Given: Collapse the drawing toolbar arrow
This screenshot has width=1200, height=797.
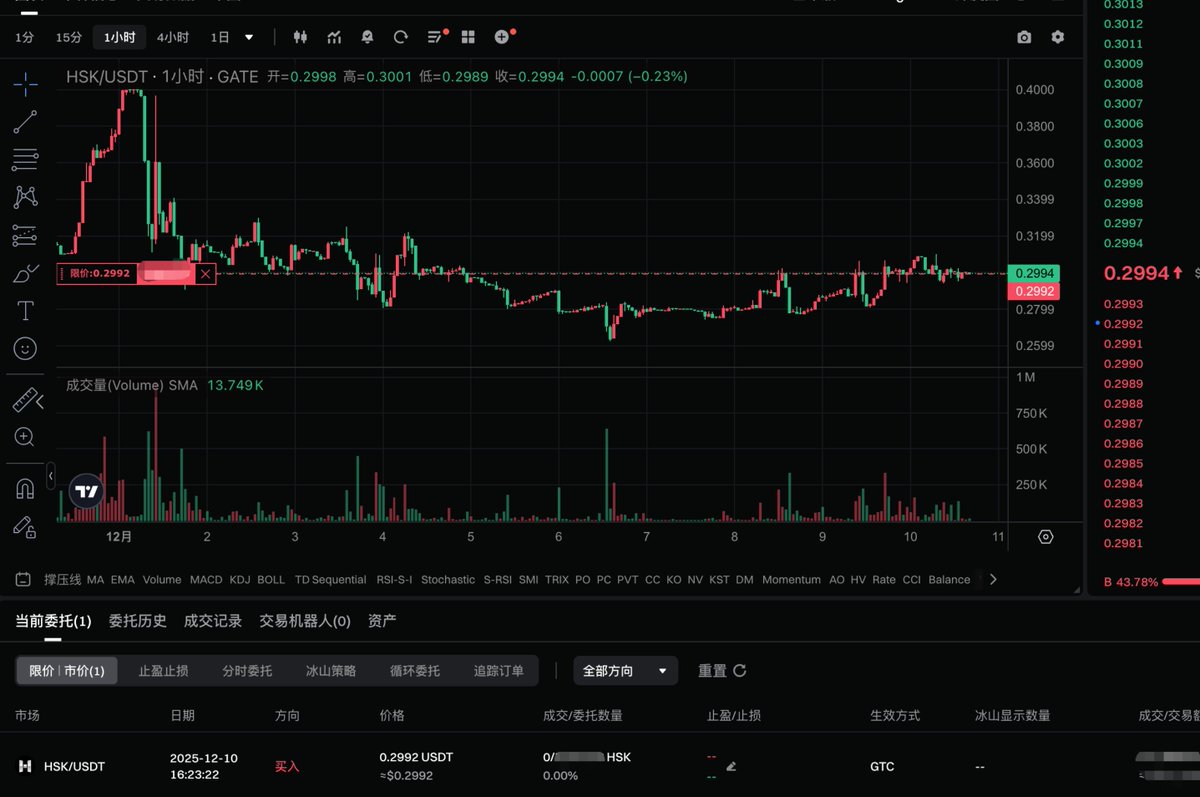Looking at the screenshot, I should pyautogui.click(x=51, y=478).
